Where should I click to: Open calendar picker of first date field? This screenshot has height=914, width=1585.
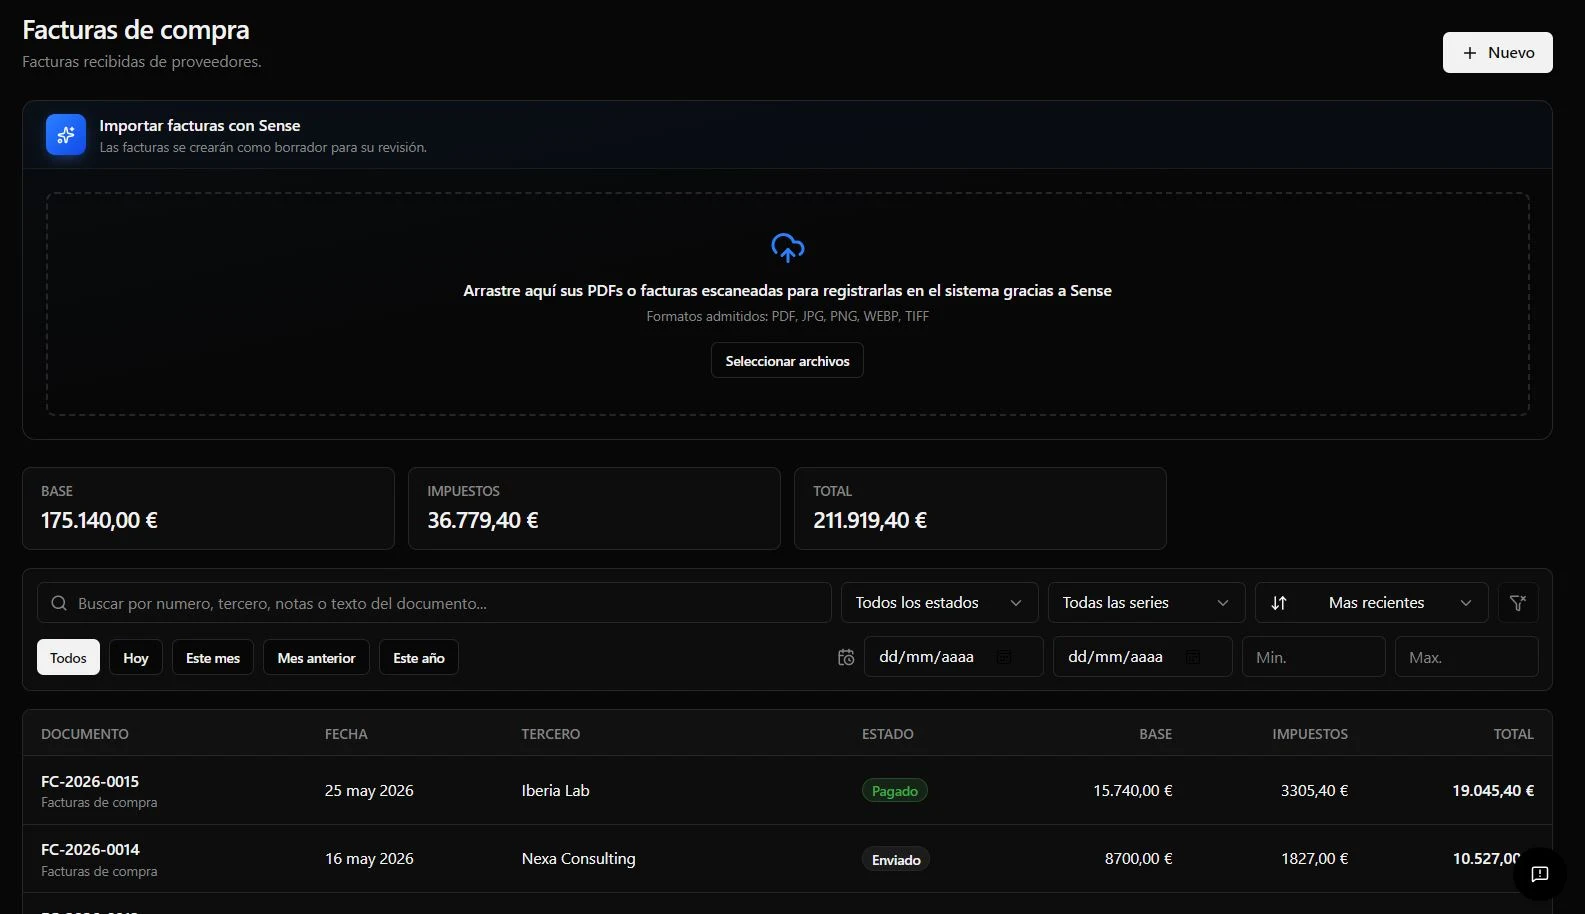pos(1004,657)
